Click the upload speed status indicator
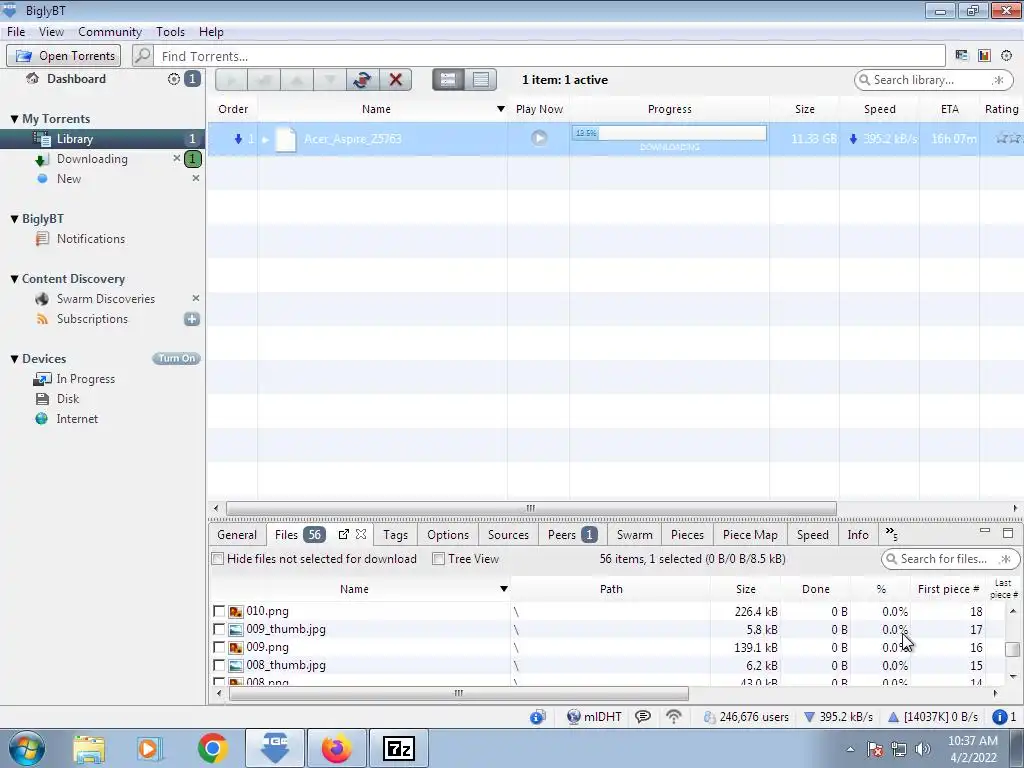The image size is (1024, 768). (x=933, y=717)
